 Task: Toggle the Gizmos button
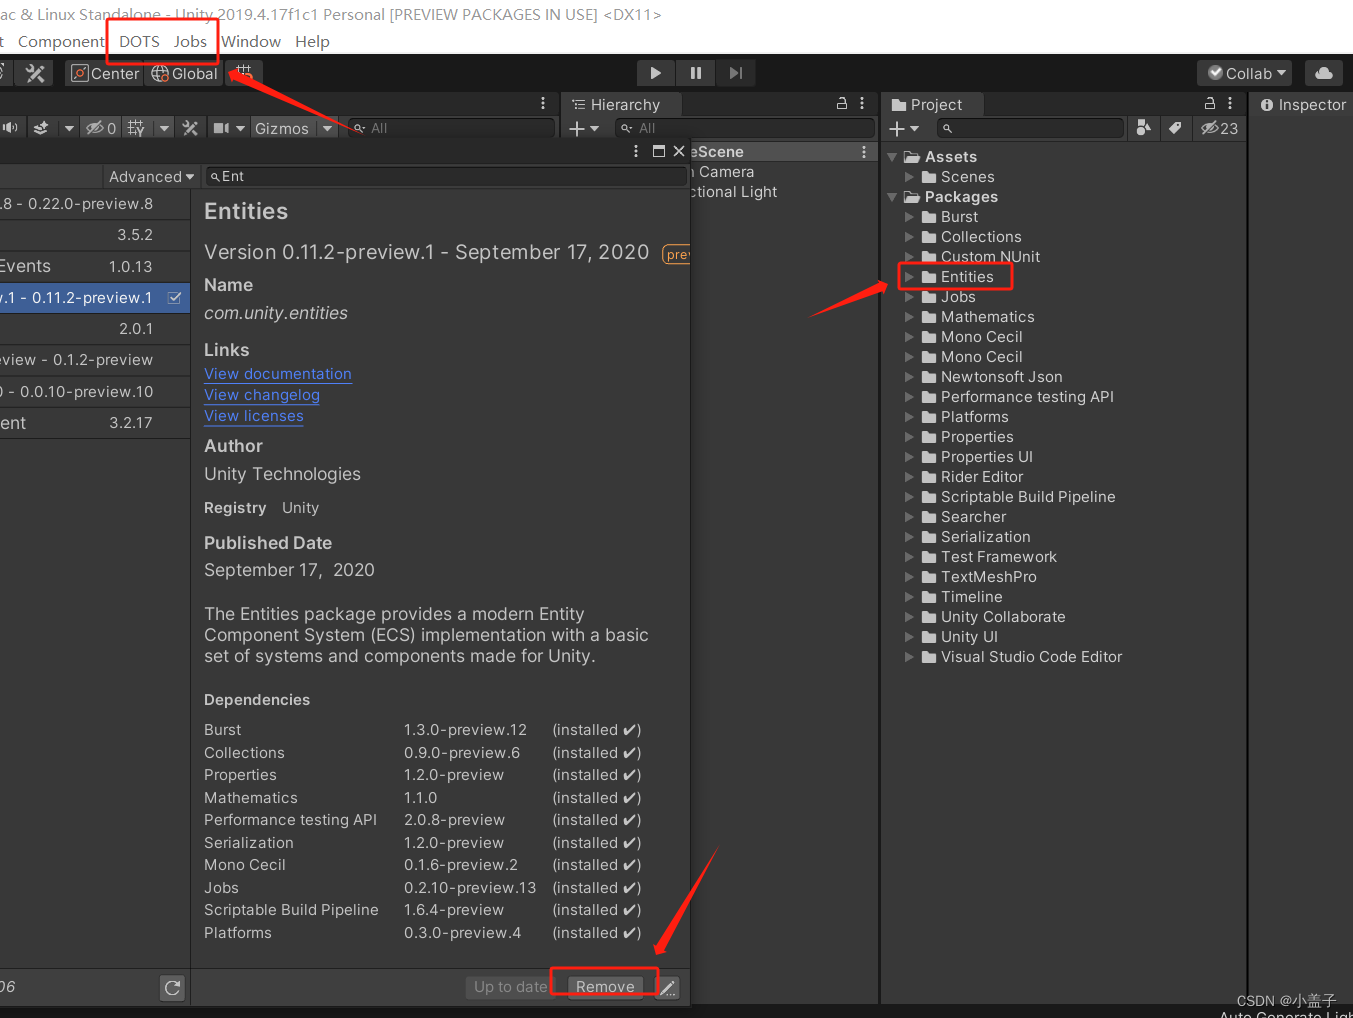pyautogui.click(x=282, y=128)
